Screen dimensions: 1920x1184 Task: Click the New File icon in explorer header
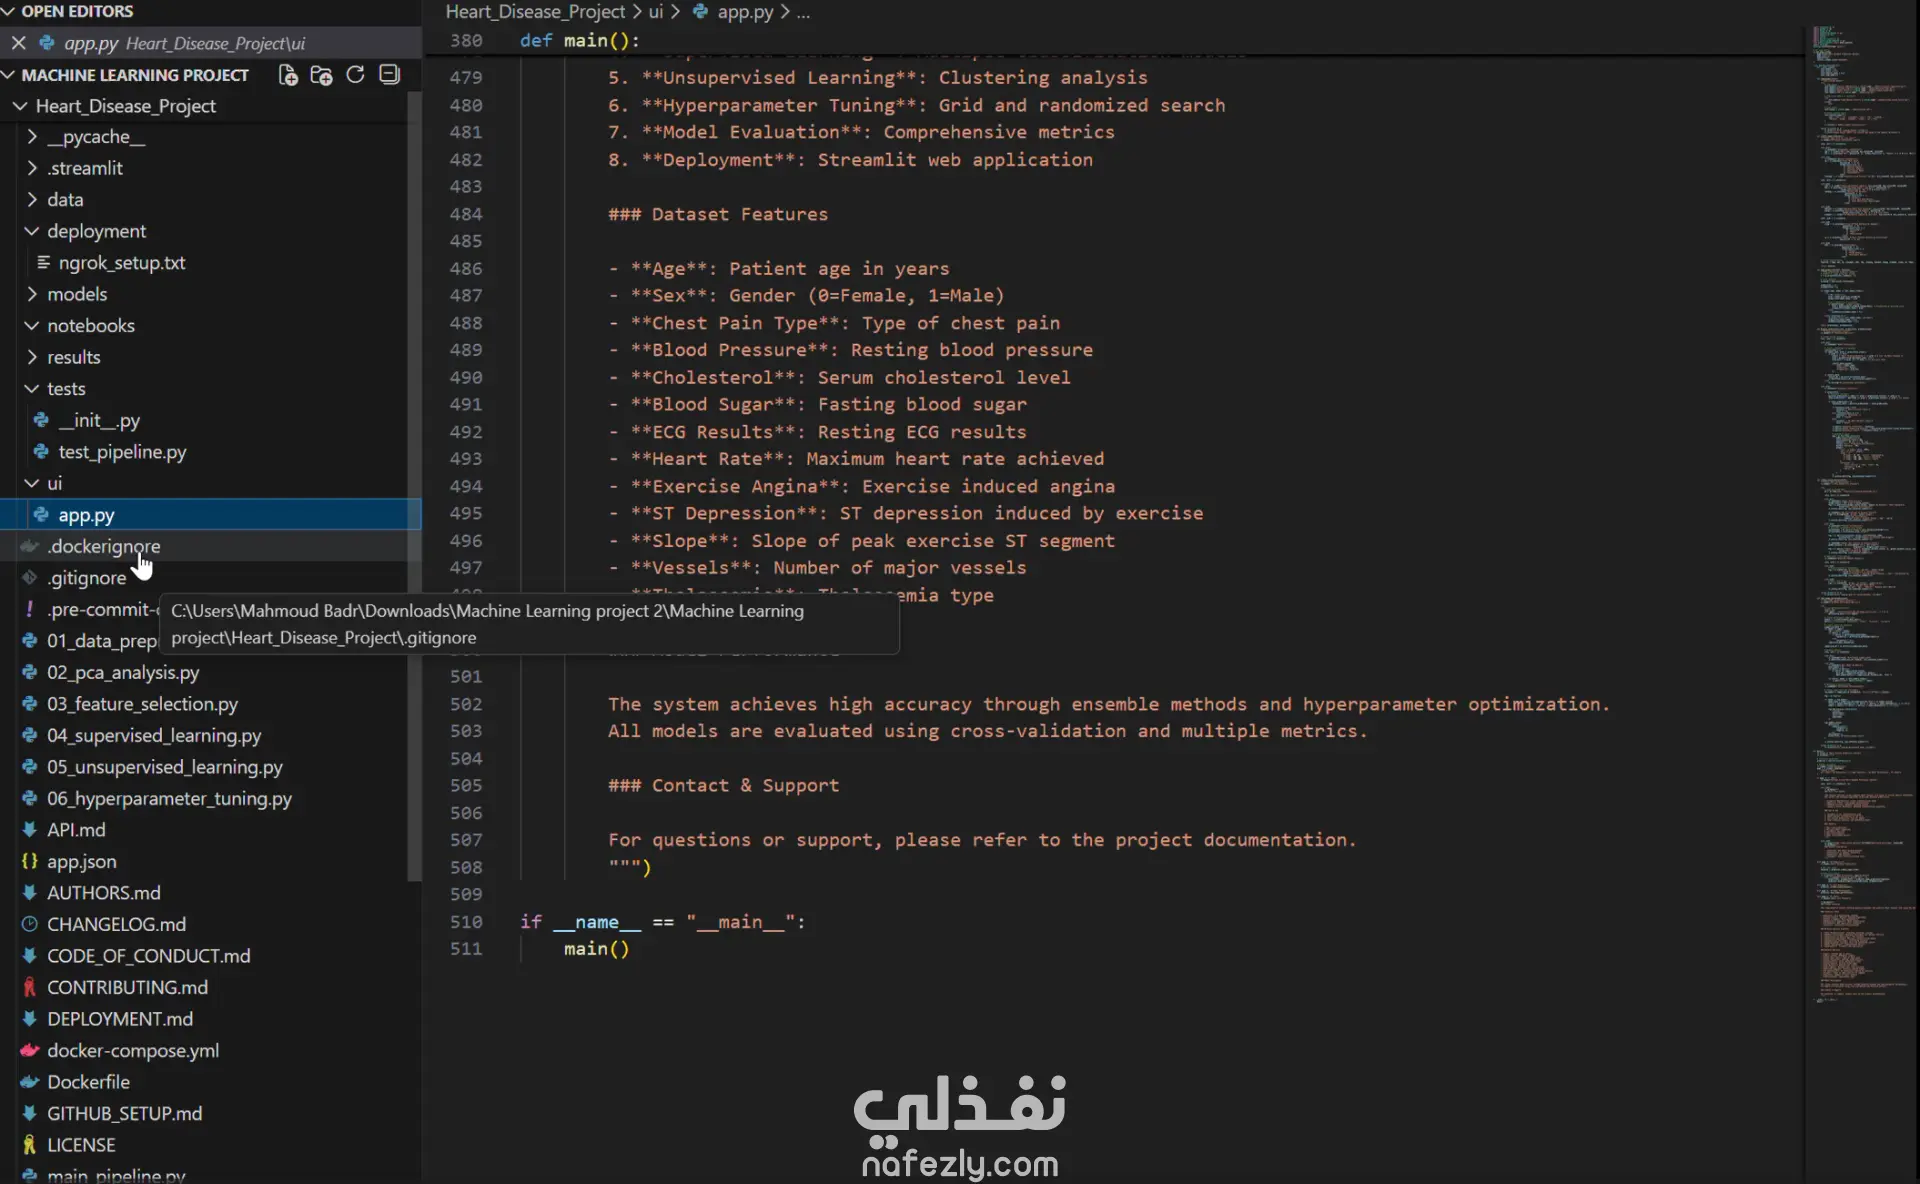click(288, 75)
